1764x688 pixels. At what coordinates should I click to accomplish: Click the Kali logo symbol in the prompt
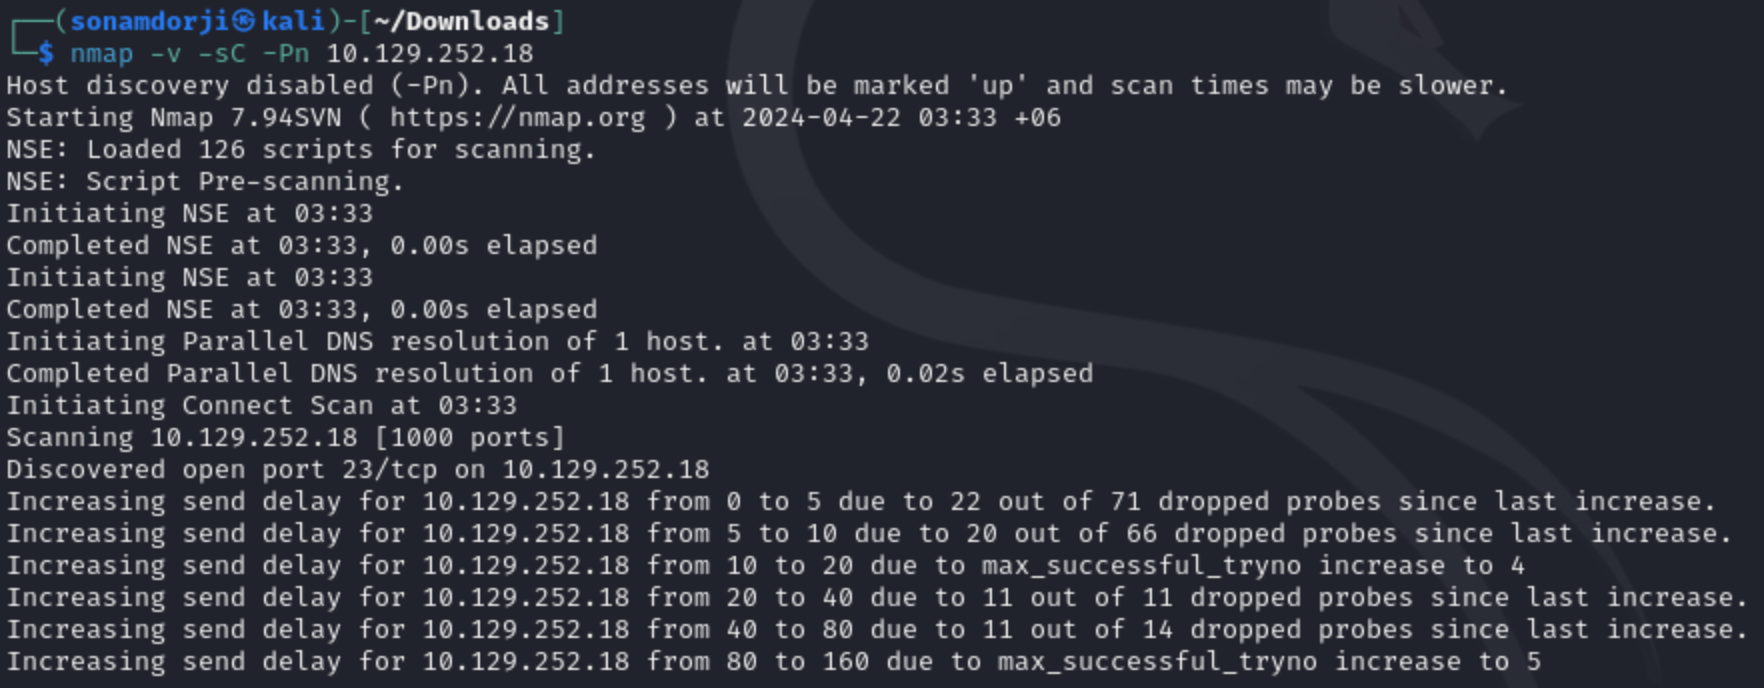pyautogui.click(x=243, y=21)
